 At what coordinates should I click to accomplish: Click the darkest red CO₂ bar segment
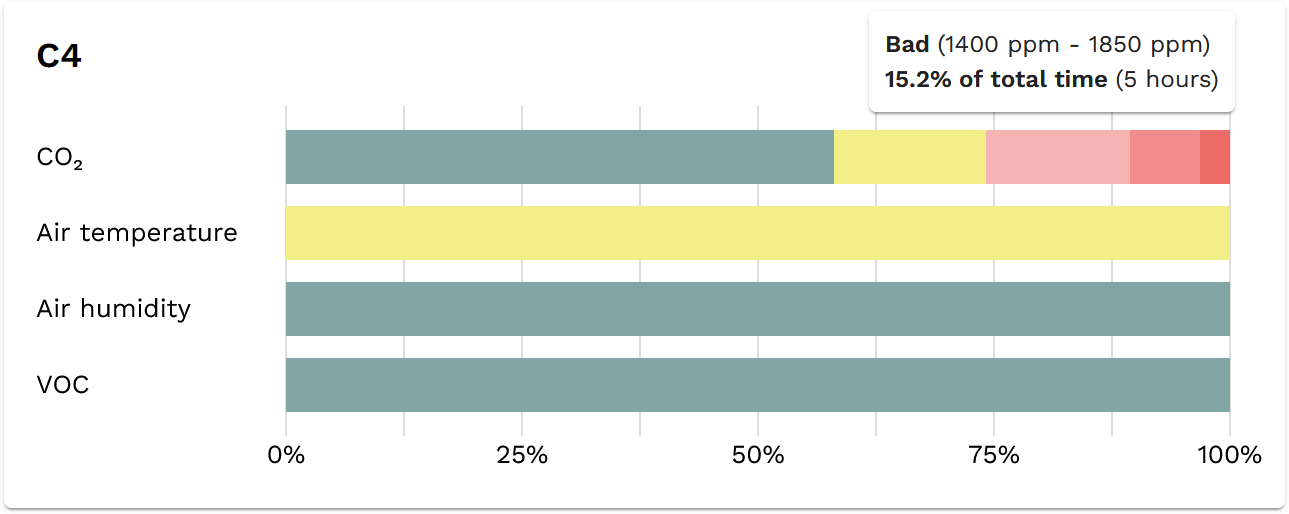1214,157
